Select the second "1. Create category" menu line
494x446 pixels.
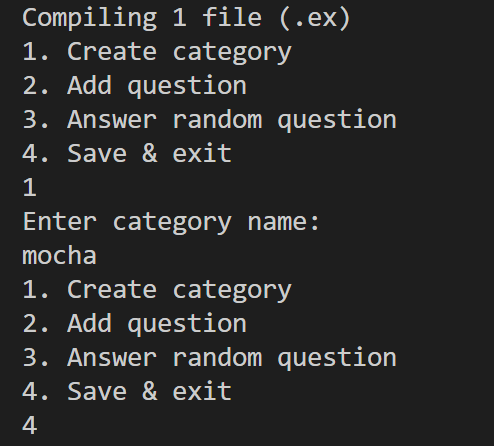click(x=157, y=291)
